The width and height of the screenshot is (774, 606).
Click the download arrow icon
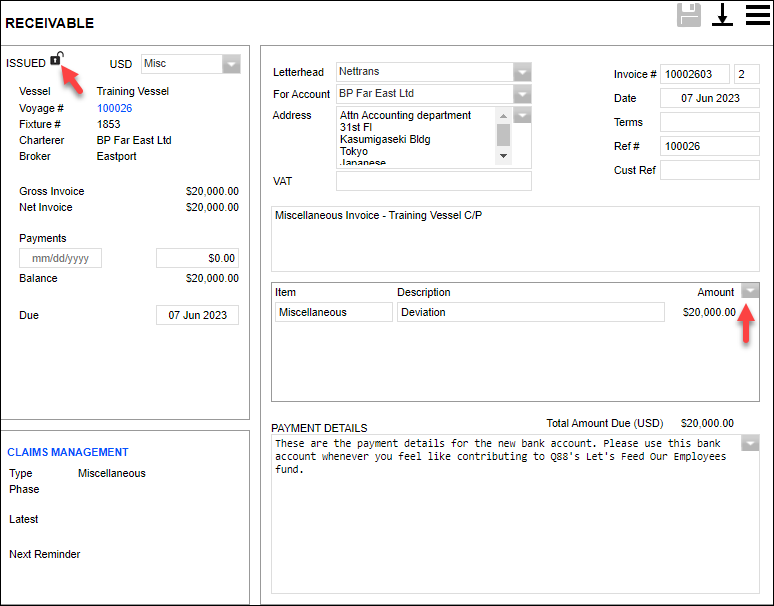pyautogui.click(x=722, y=15)
